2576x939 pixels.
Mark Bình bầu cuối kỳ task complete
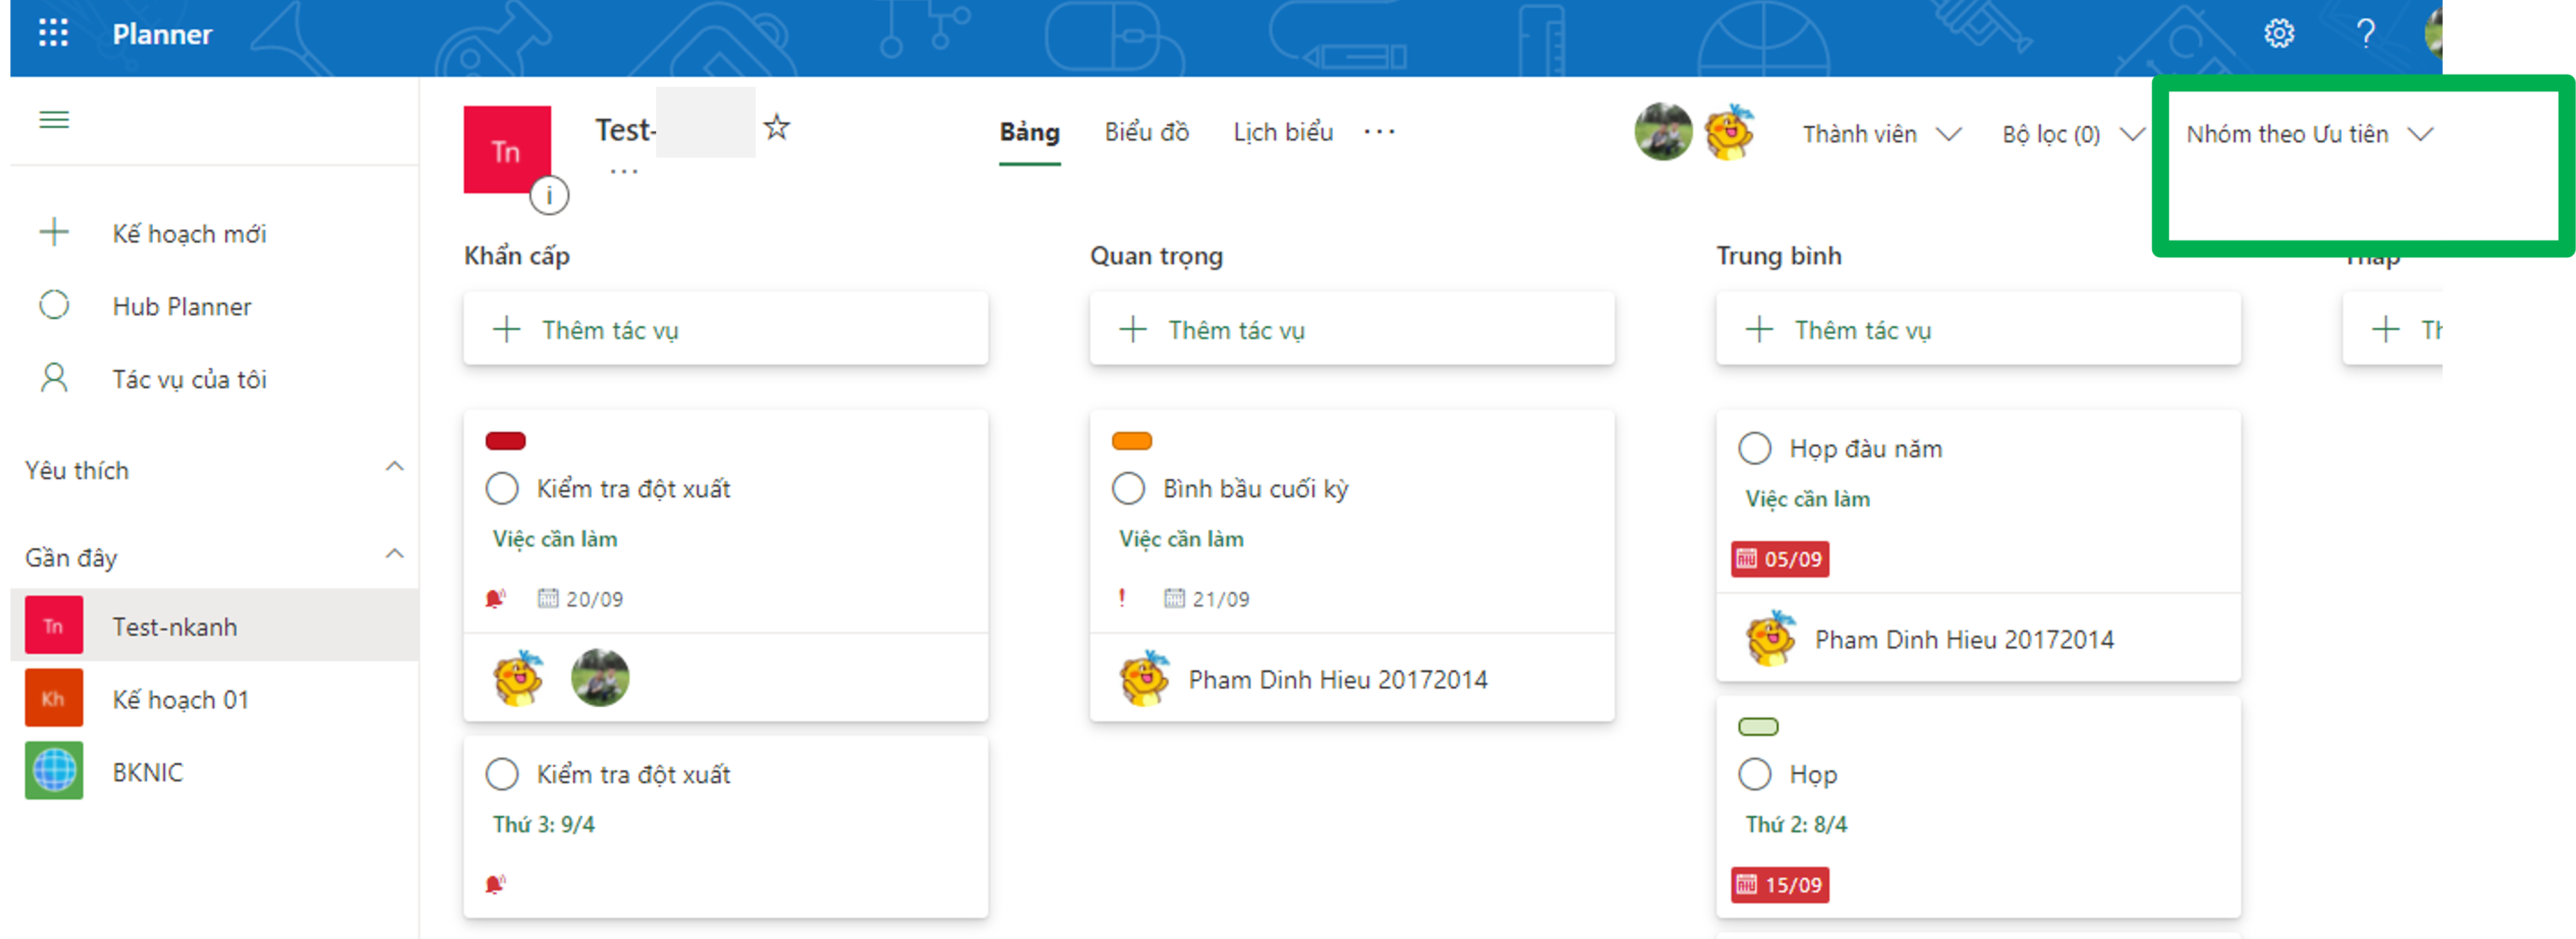coord(1128,489)
